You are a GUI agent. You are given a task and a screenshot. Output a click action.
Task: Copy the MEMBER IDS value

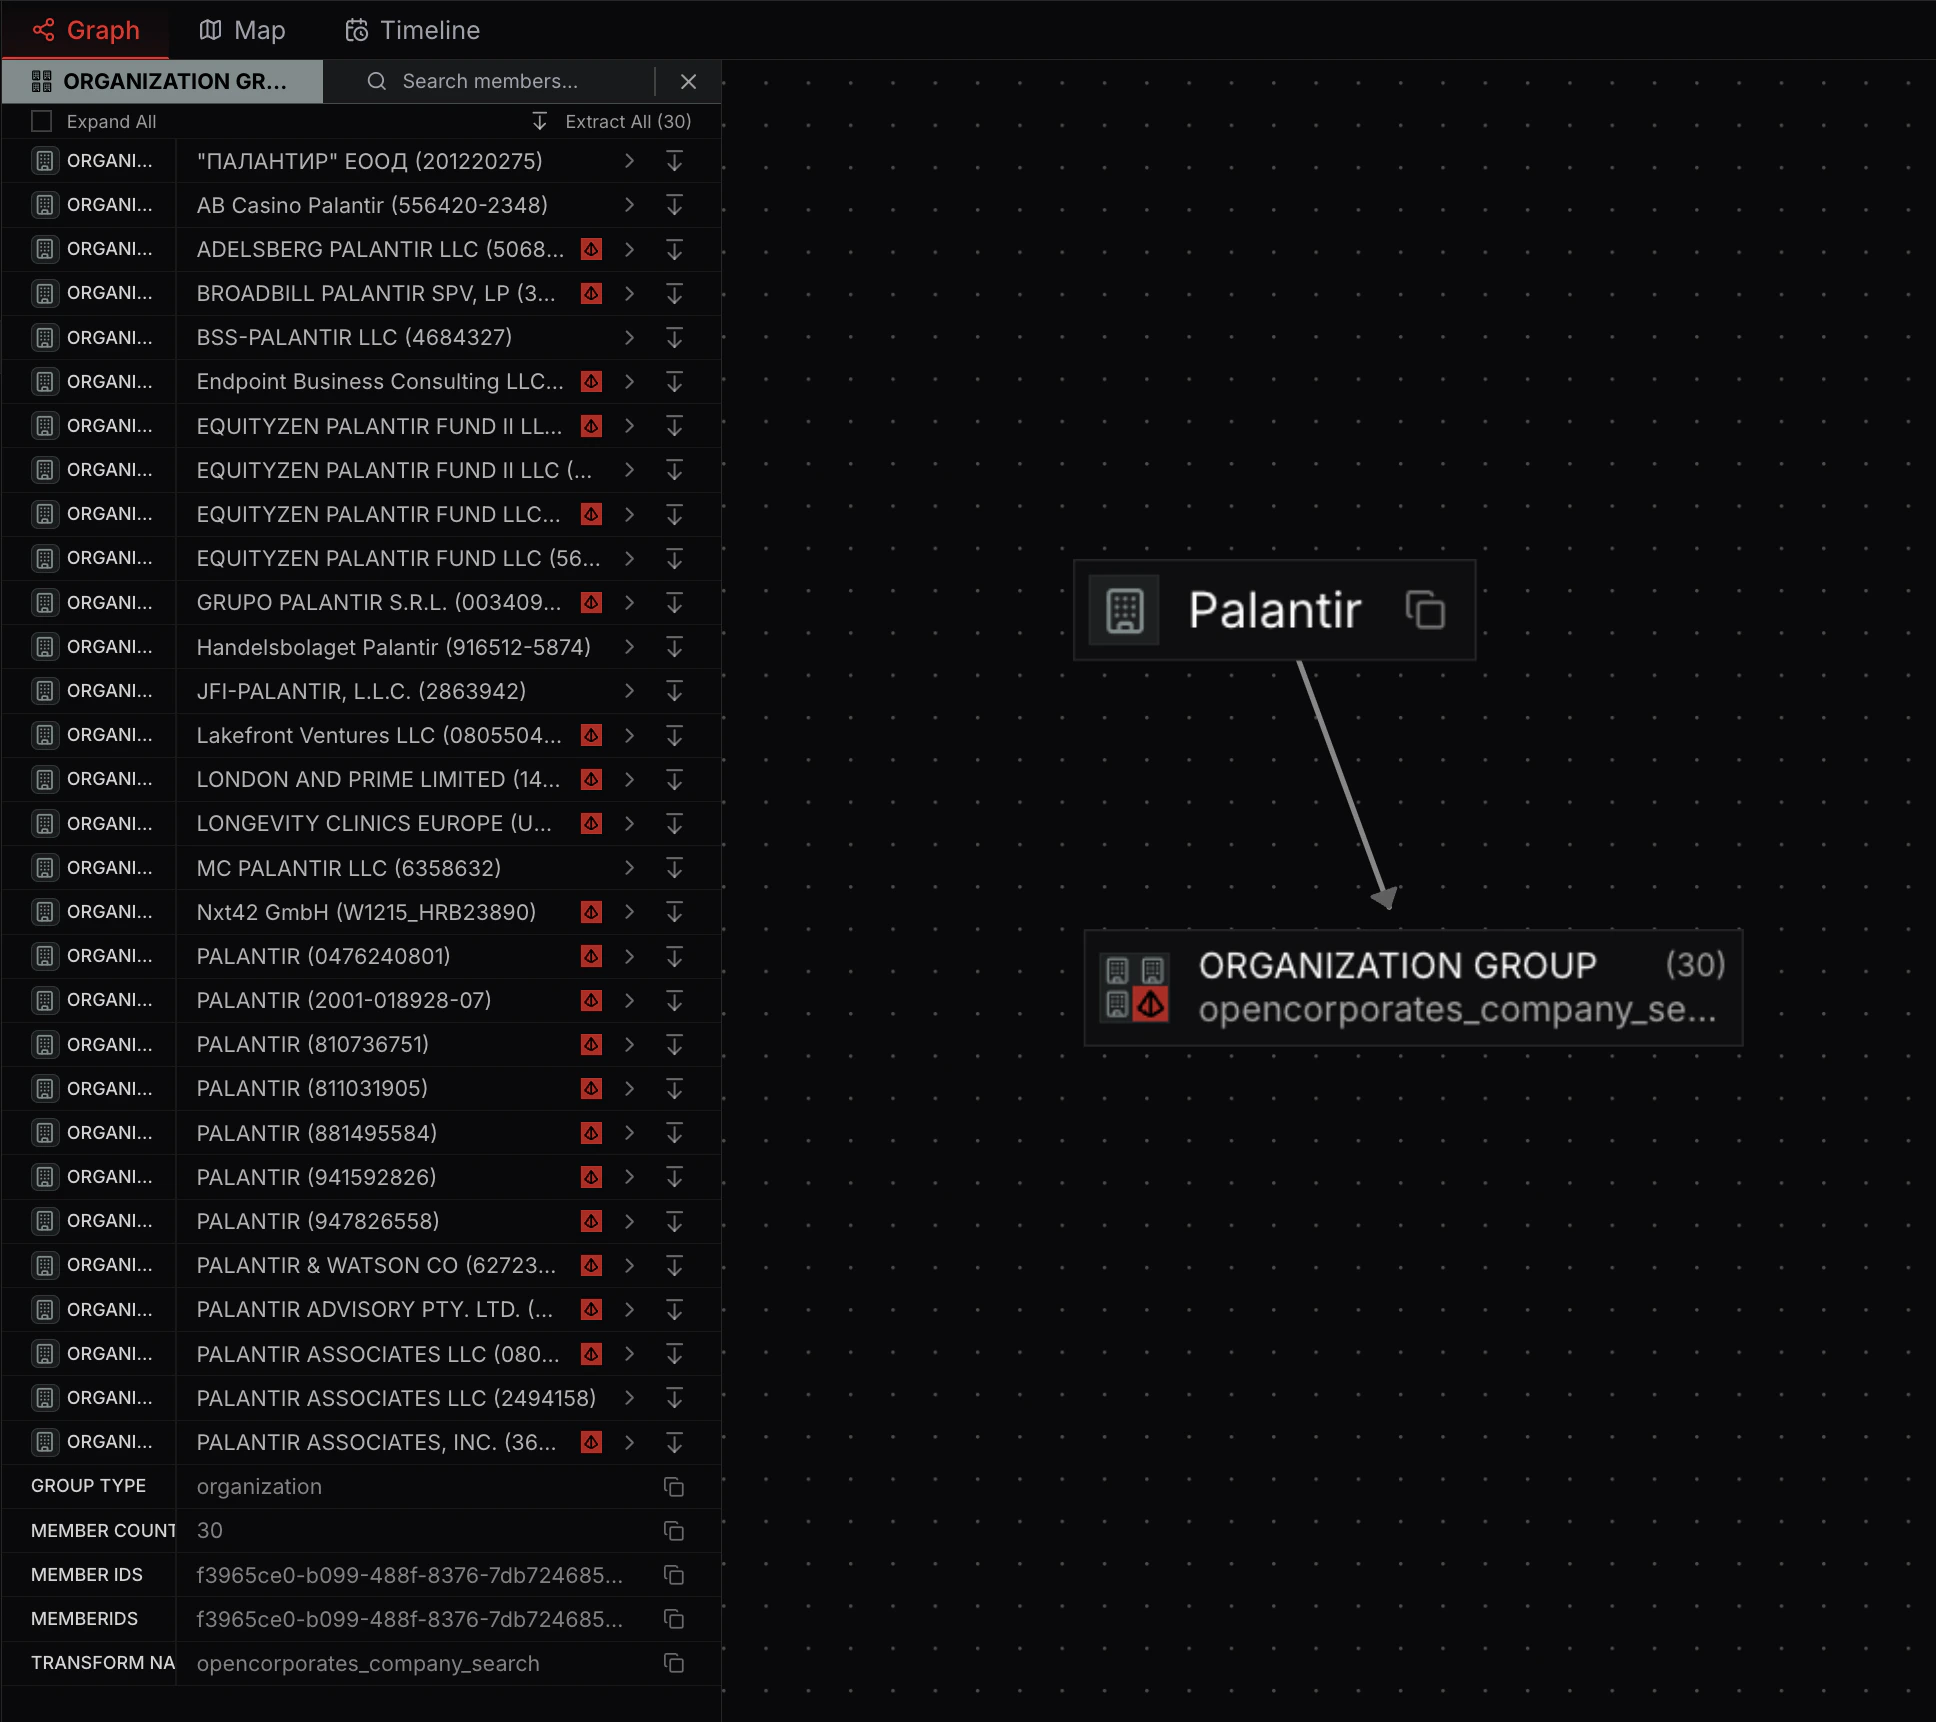click(x=674, y=1574)
